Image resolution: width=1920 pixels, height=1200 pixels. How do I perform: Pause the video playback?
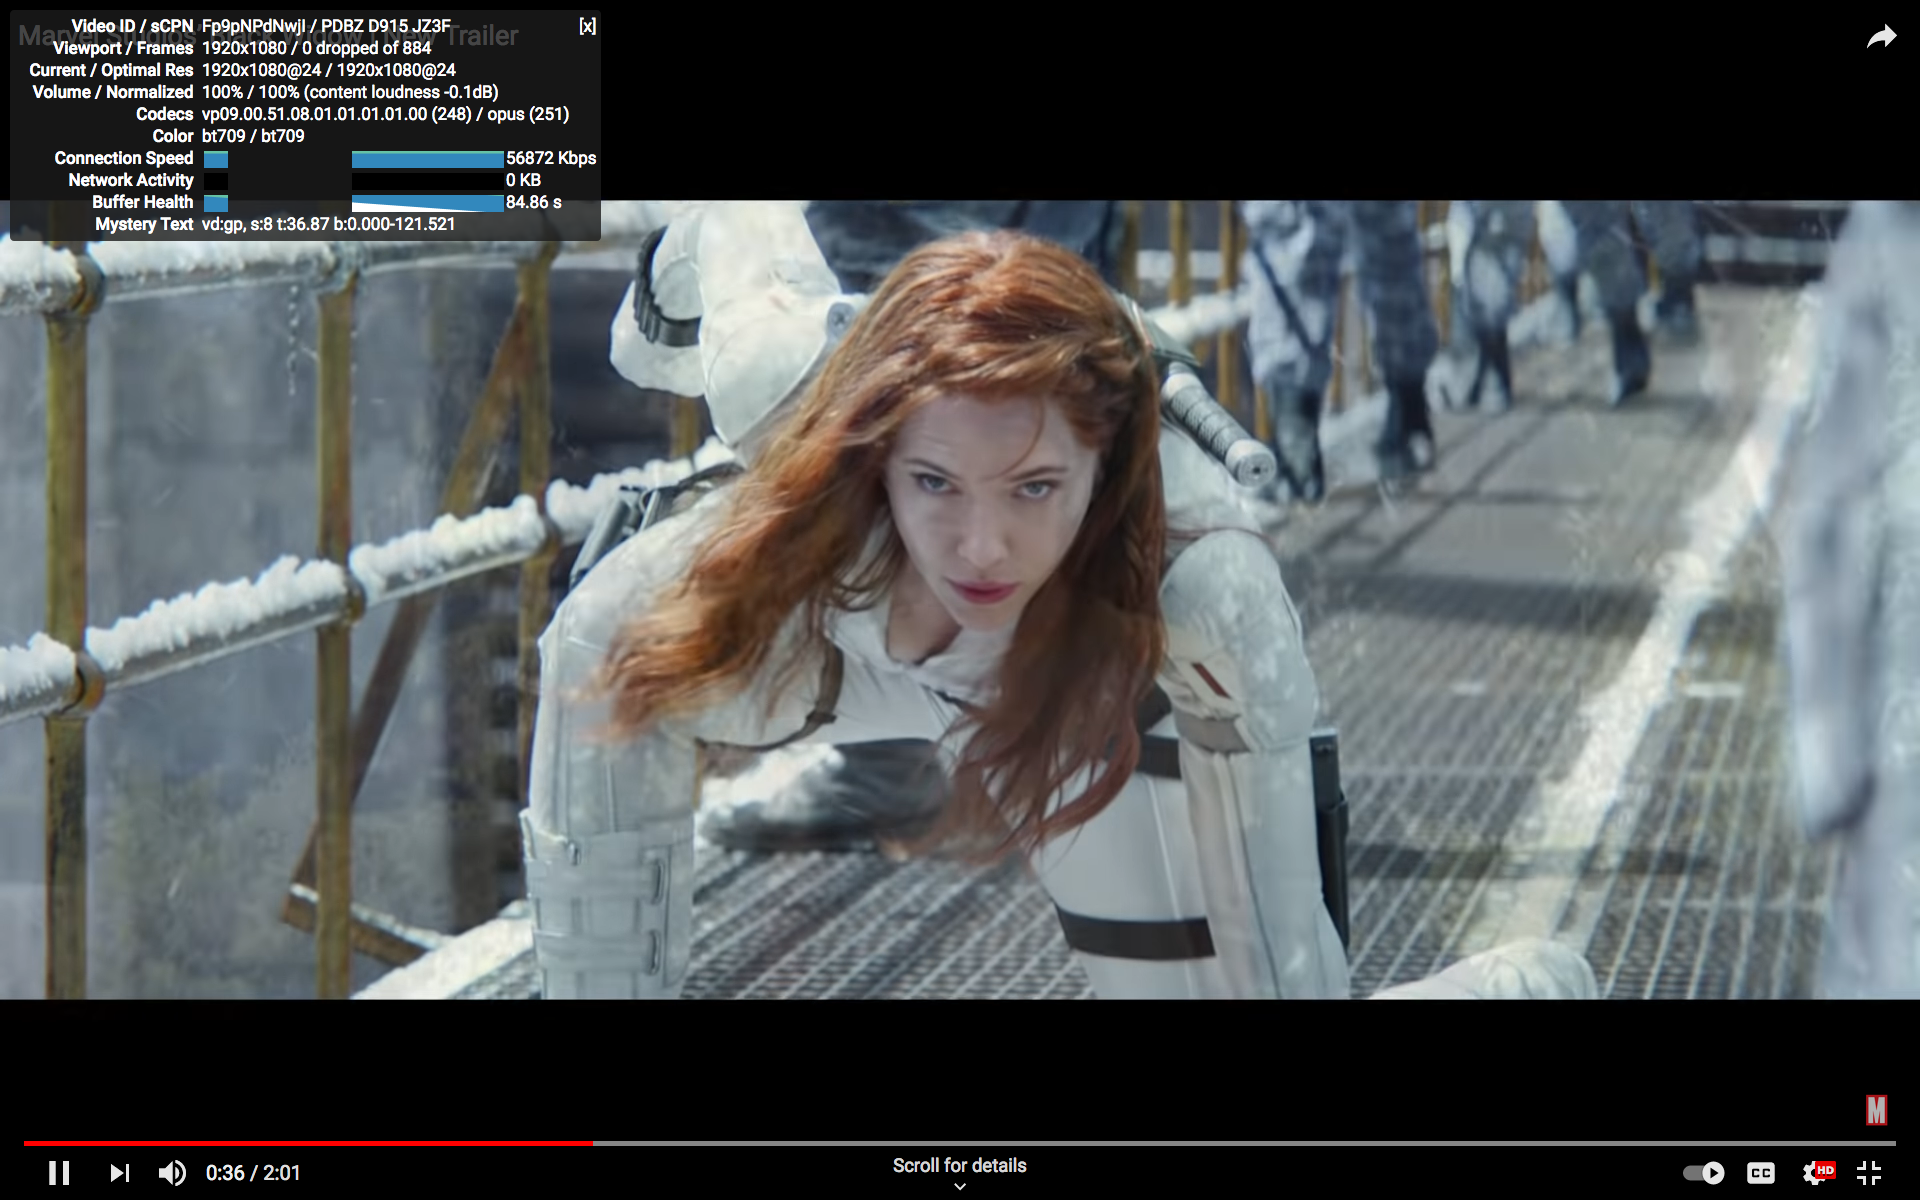[x=59, y=1172]
